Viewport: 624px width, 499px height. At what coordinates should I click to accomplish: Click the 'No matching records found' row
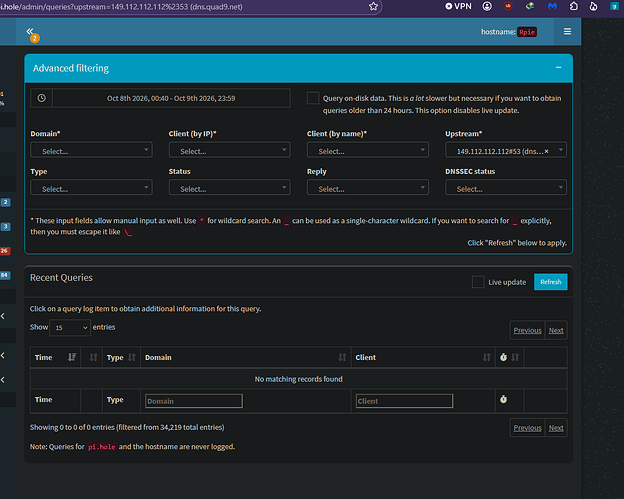click(x=298, y=379)
